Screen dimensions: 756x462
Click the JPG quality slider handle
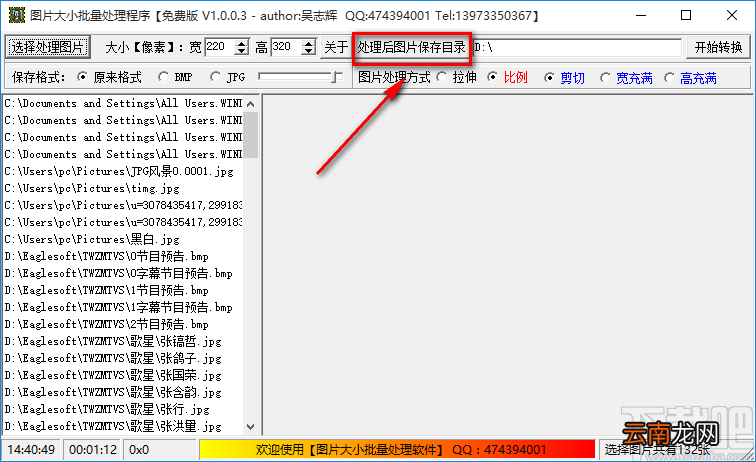coord(338,77)
